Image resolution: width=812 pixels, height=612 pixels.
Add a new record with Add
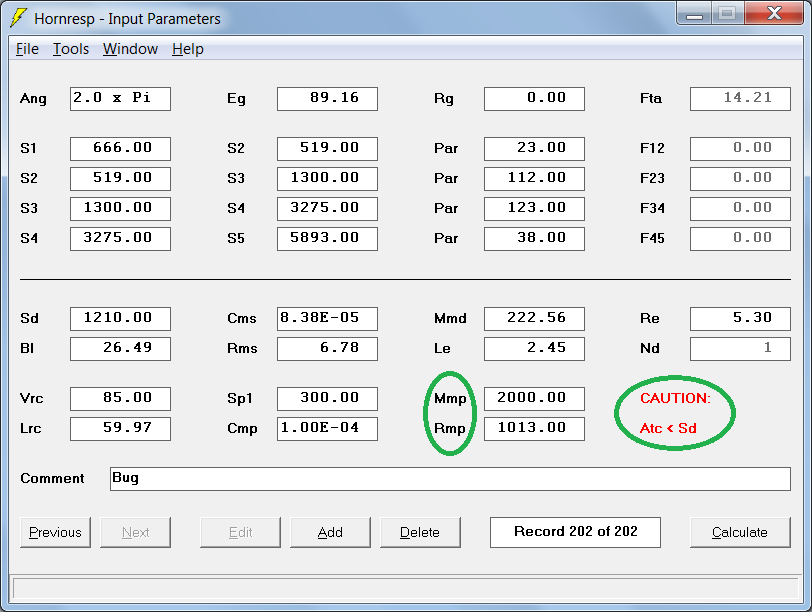[x=330, y=532]
